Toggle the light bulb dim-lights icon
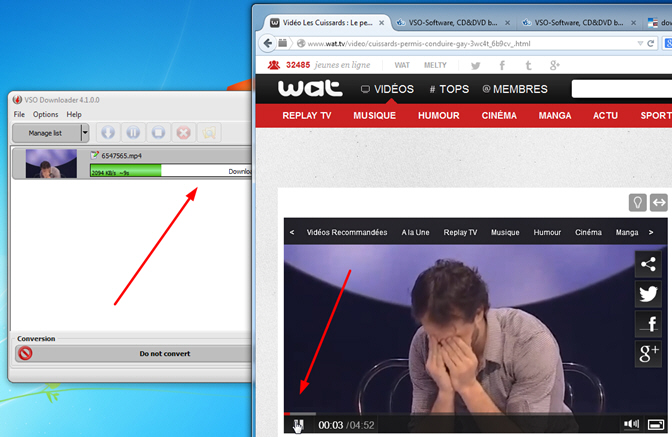 [637, 202]
